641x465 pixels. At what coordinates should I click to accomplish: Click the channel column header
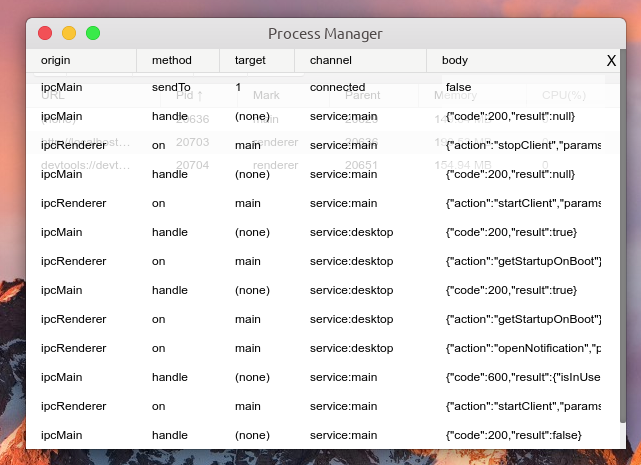[331, 60]
